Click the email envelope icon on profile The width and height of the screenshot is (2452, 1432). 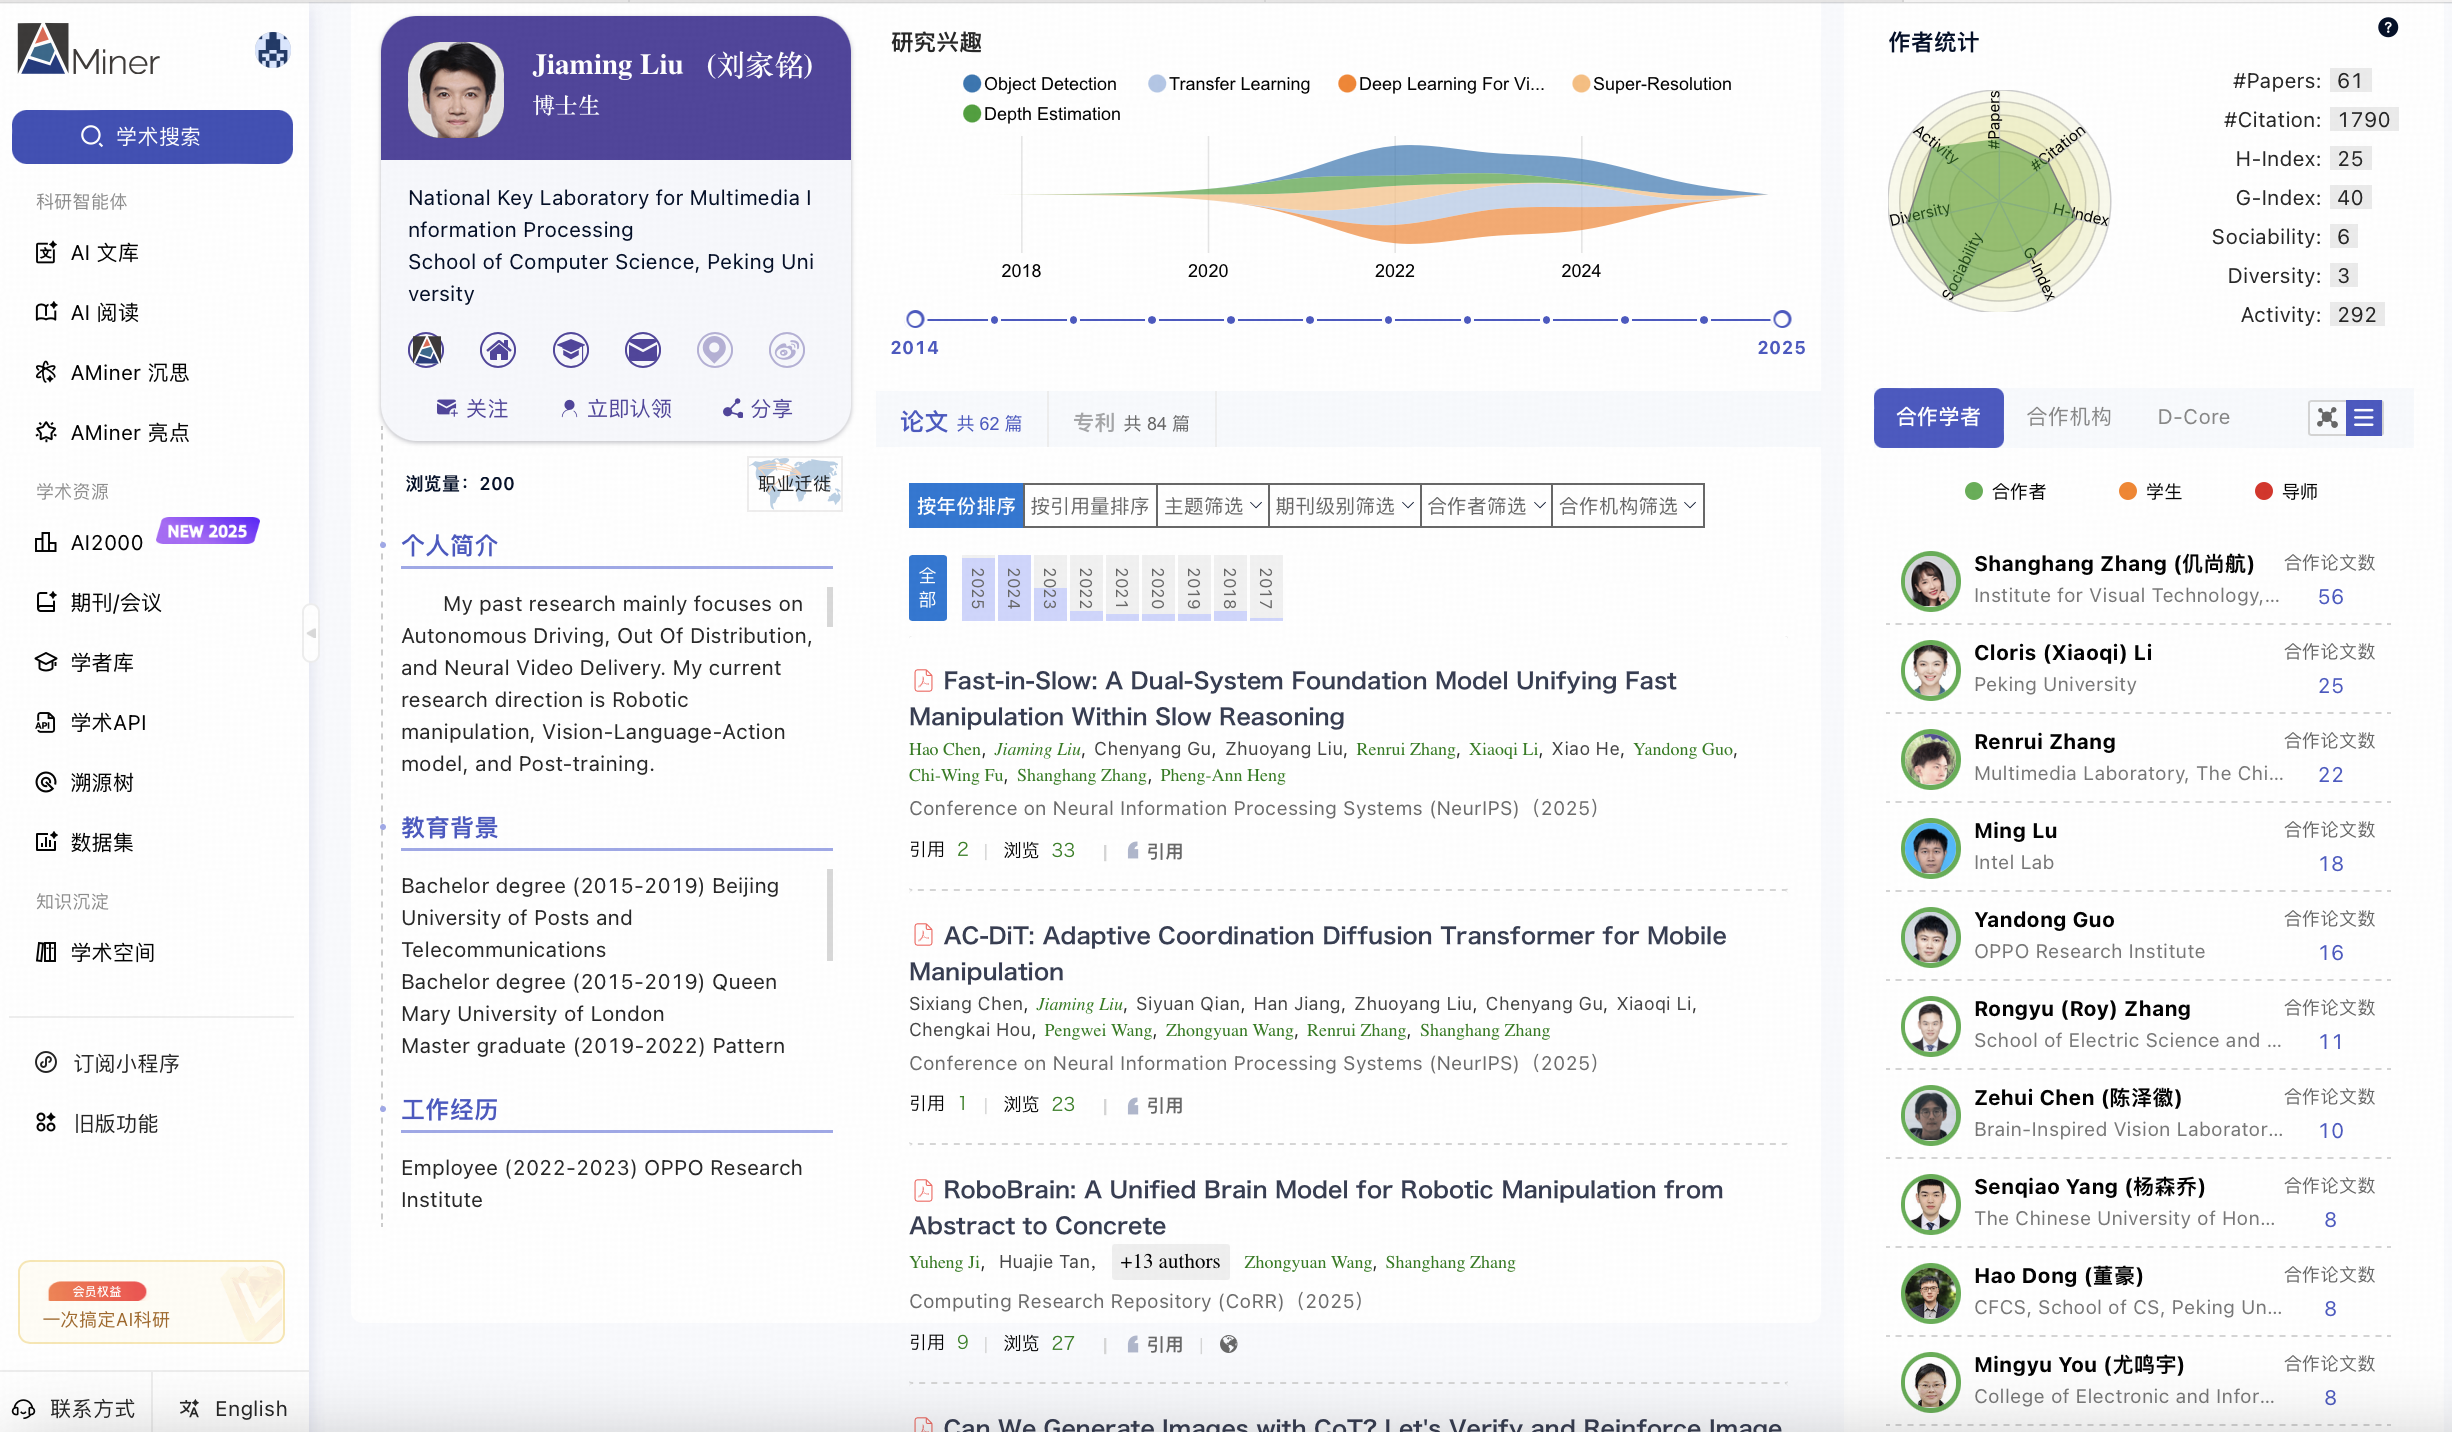coord(642,350)
